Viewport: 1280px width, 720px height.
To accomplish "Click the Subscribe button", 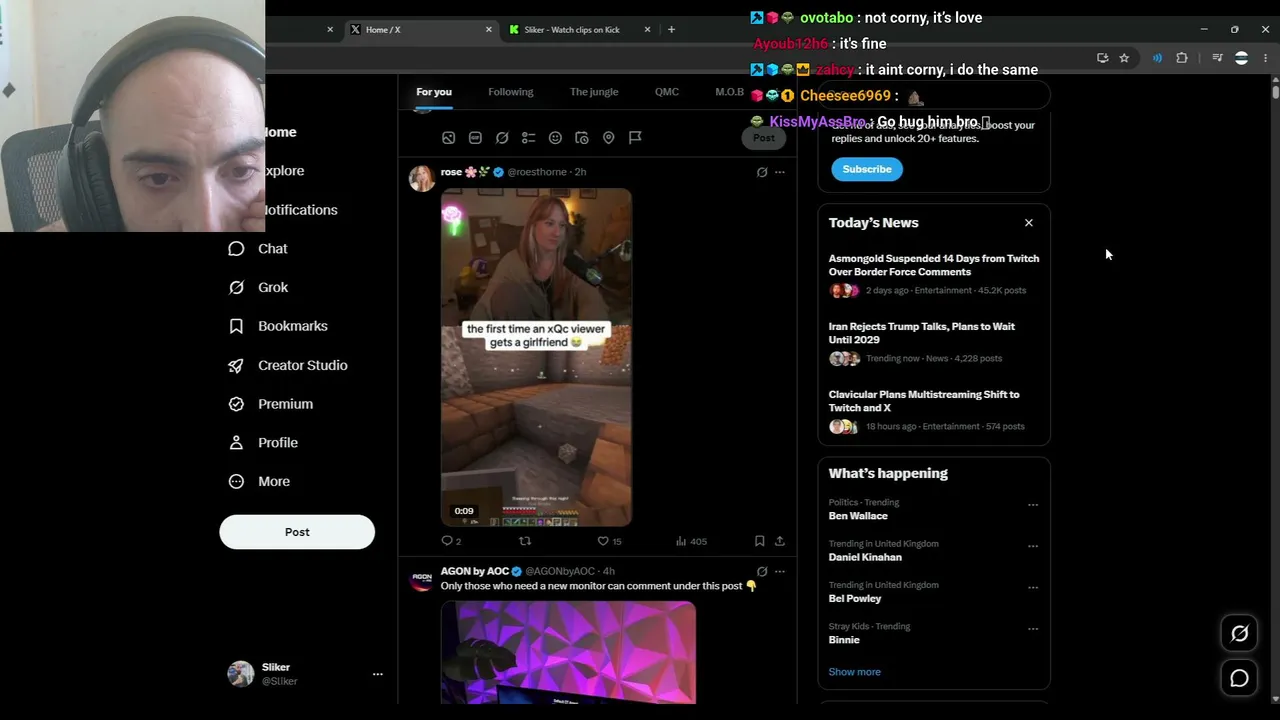I will point(867,169).
